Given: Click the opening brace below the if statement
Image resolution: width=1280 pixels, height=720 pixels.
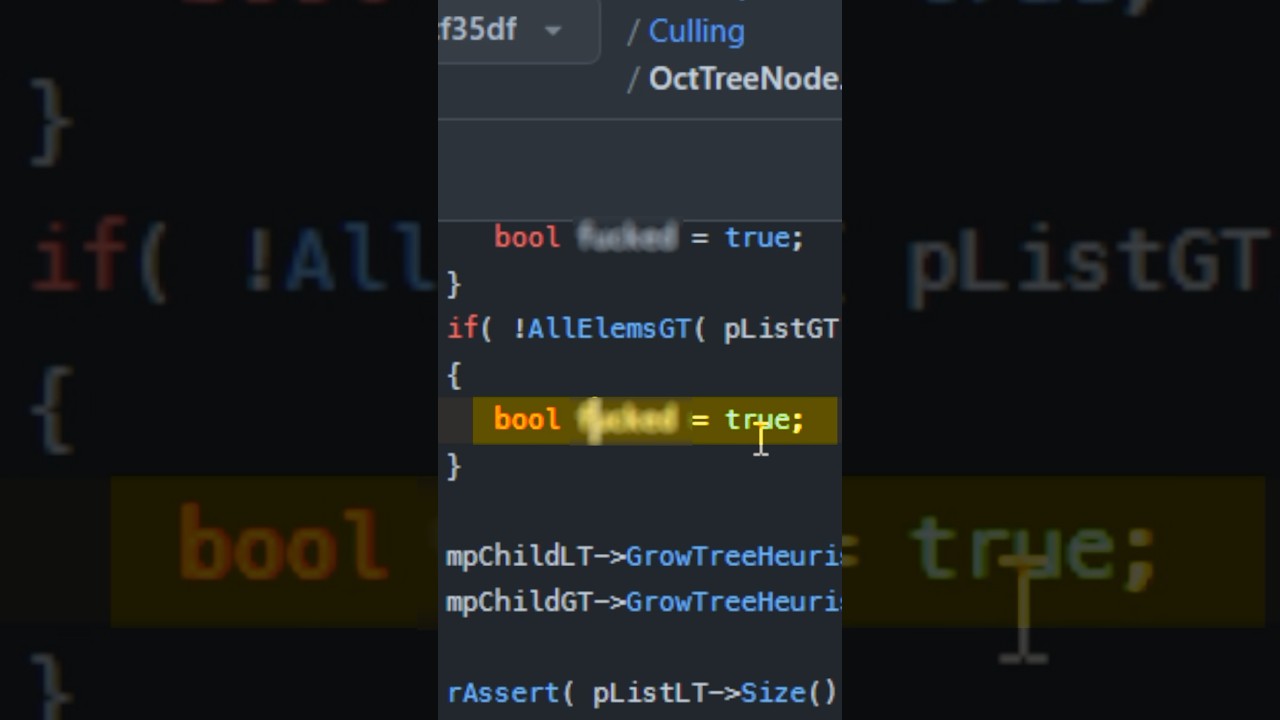Looking at the screenshot, I should click(454, 375).
